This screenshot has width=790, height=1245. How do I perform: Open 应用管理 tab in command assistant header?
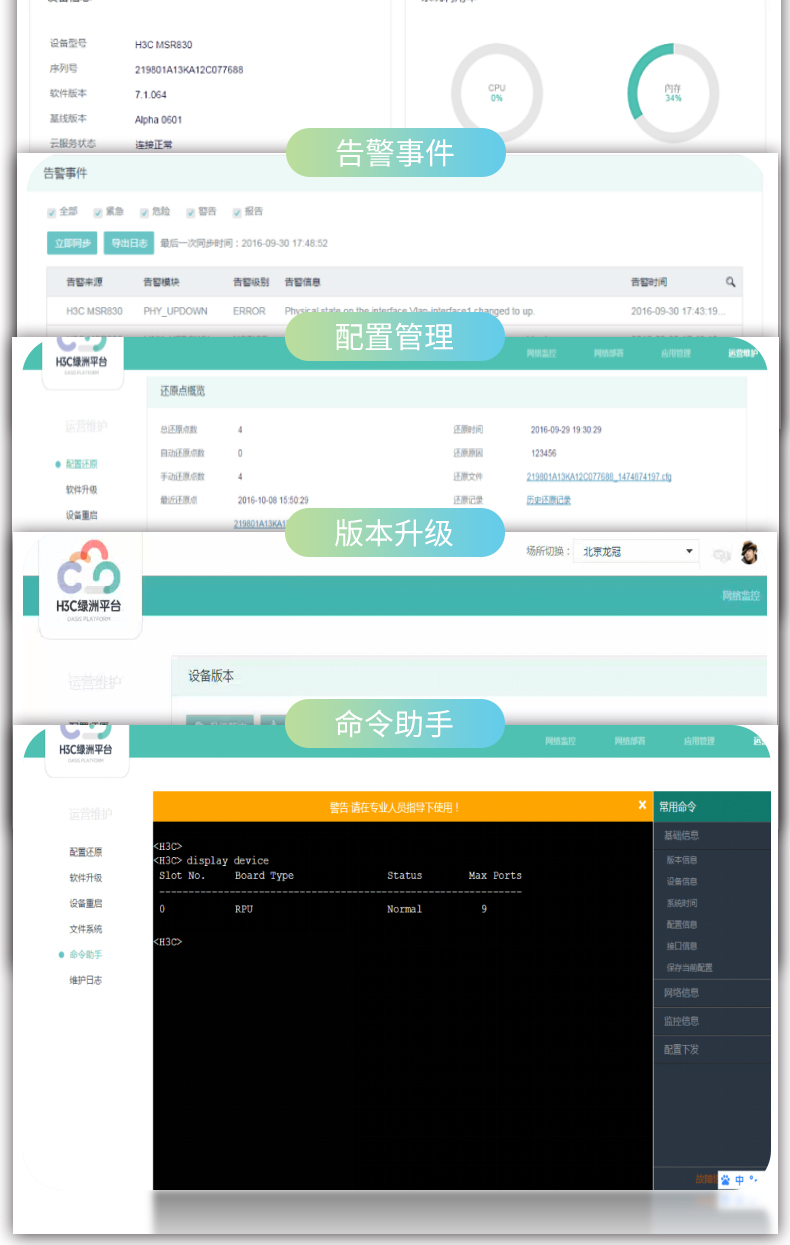(699, 741)
